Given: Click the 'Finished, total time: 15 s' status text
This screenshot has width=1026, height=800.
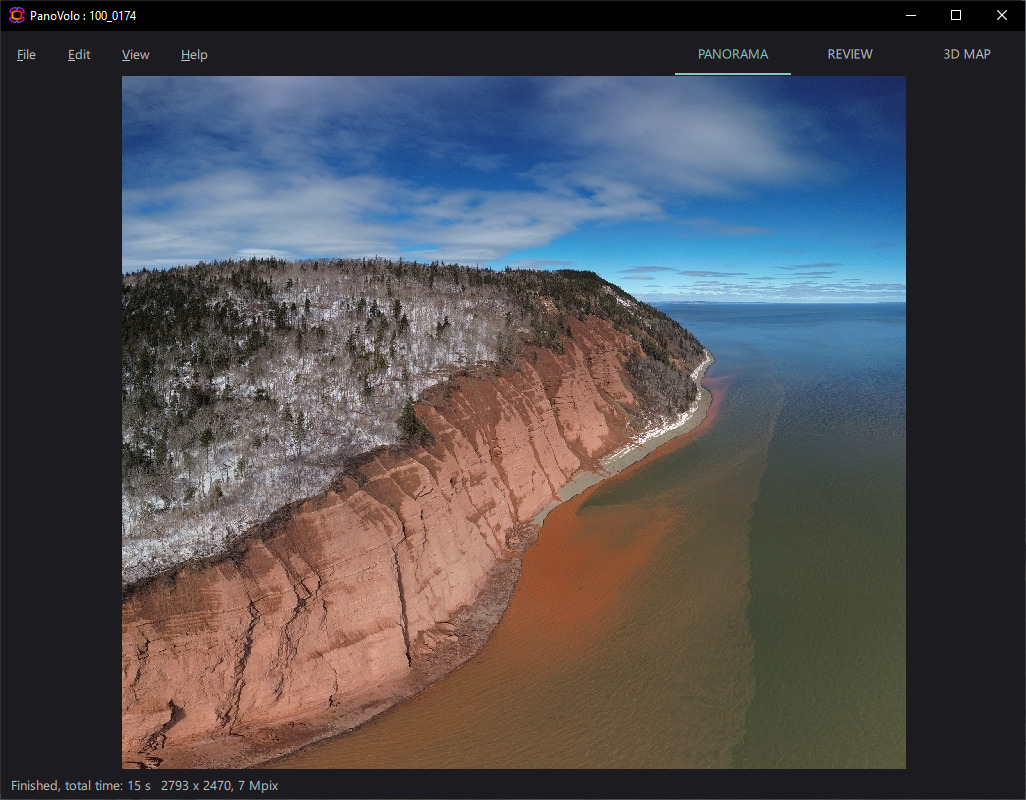Looking at the screenshot, I should [80, 786].
